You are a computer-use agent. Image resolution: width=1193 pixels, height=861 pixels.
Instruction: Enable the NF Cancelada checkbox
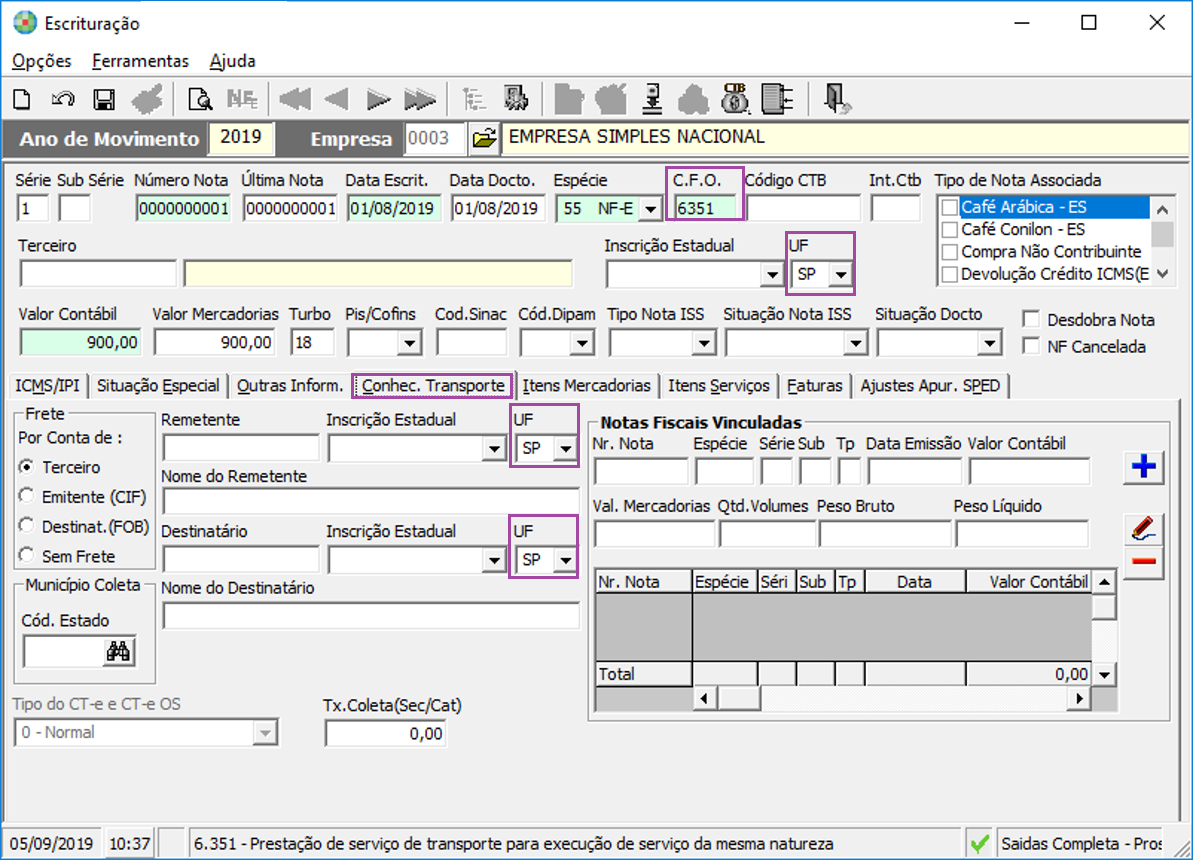point(1031,346)
